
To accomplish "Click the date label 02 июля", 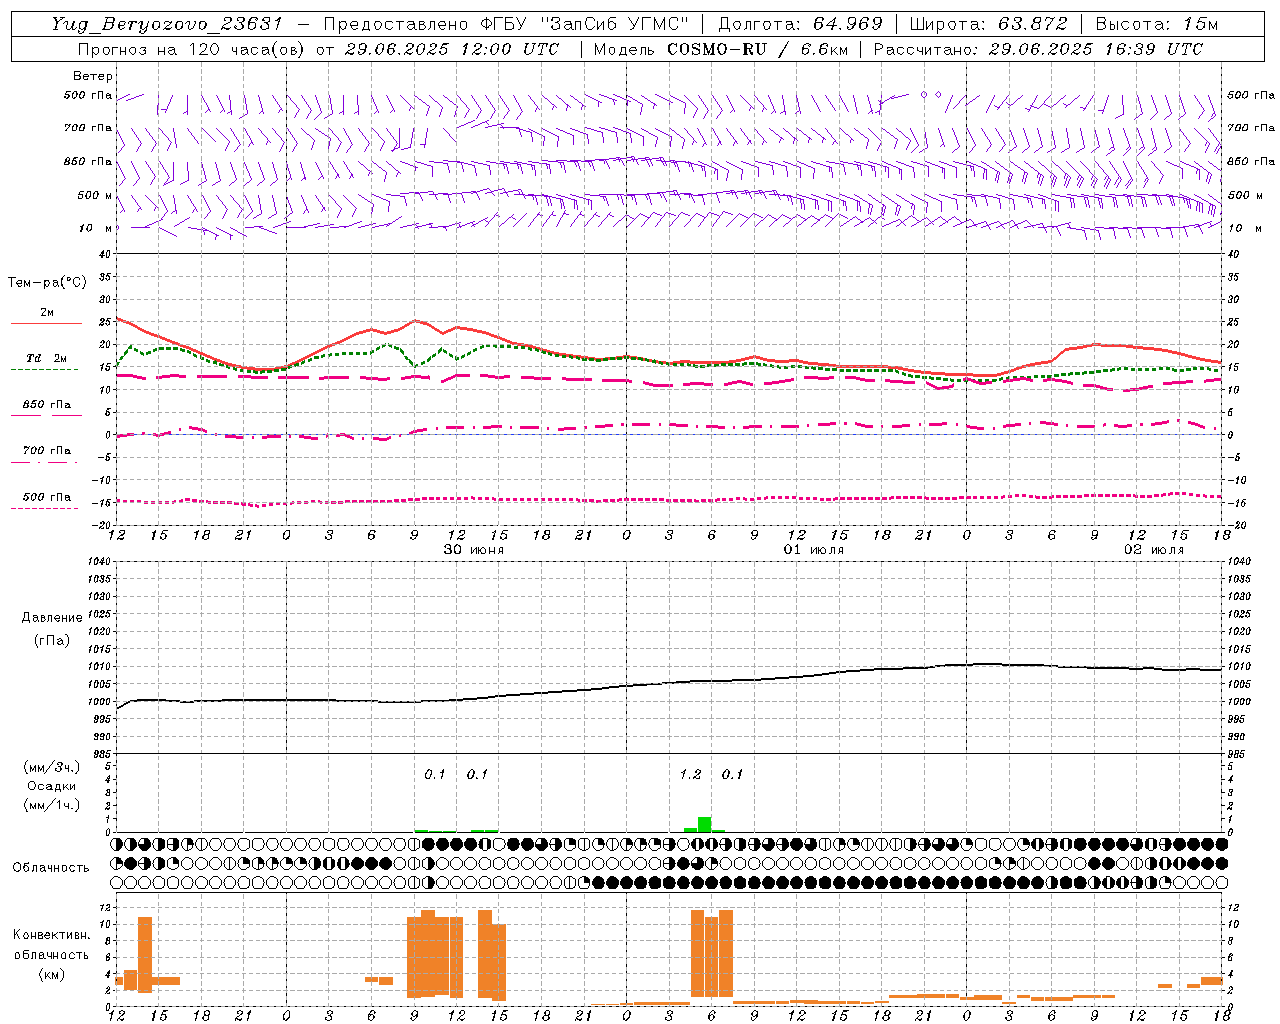I will click(1153, 550).
